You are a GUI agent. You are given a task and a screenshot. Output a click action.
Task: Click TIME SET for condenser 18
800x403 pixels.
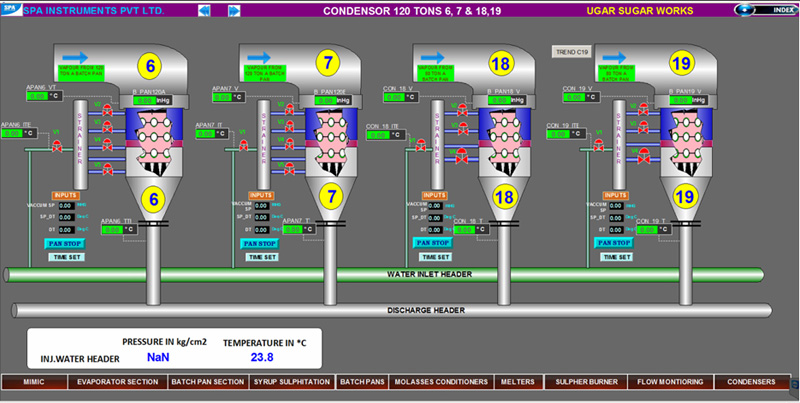click(436, 257)
